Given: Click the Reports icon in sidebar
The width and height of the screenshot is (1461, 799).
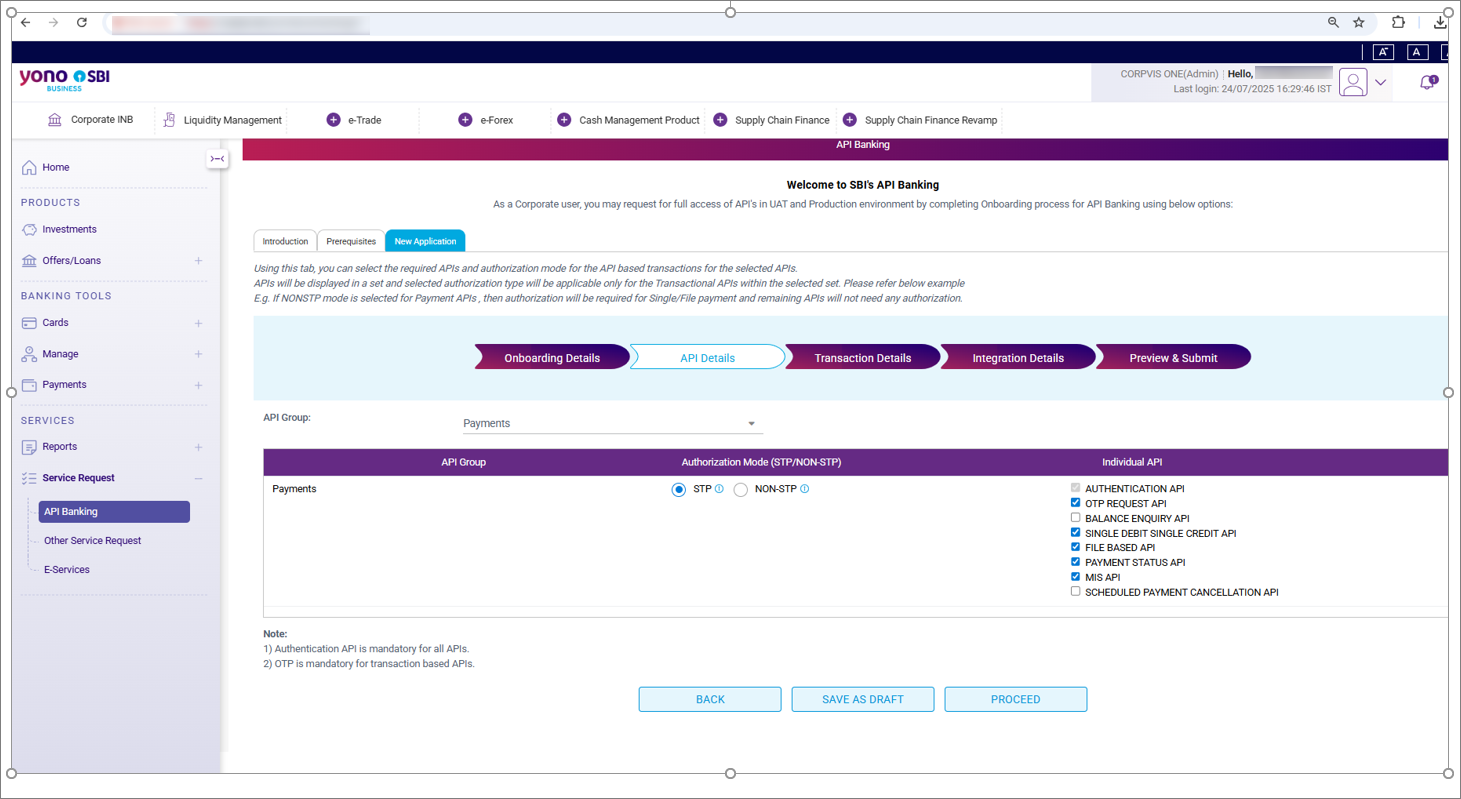Looking at the screenshot, I should pos(29,447).
